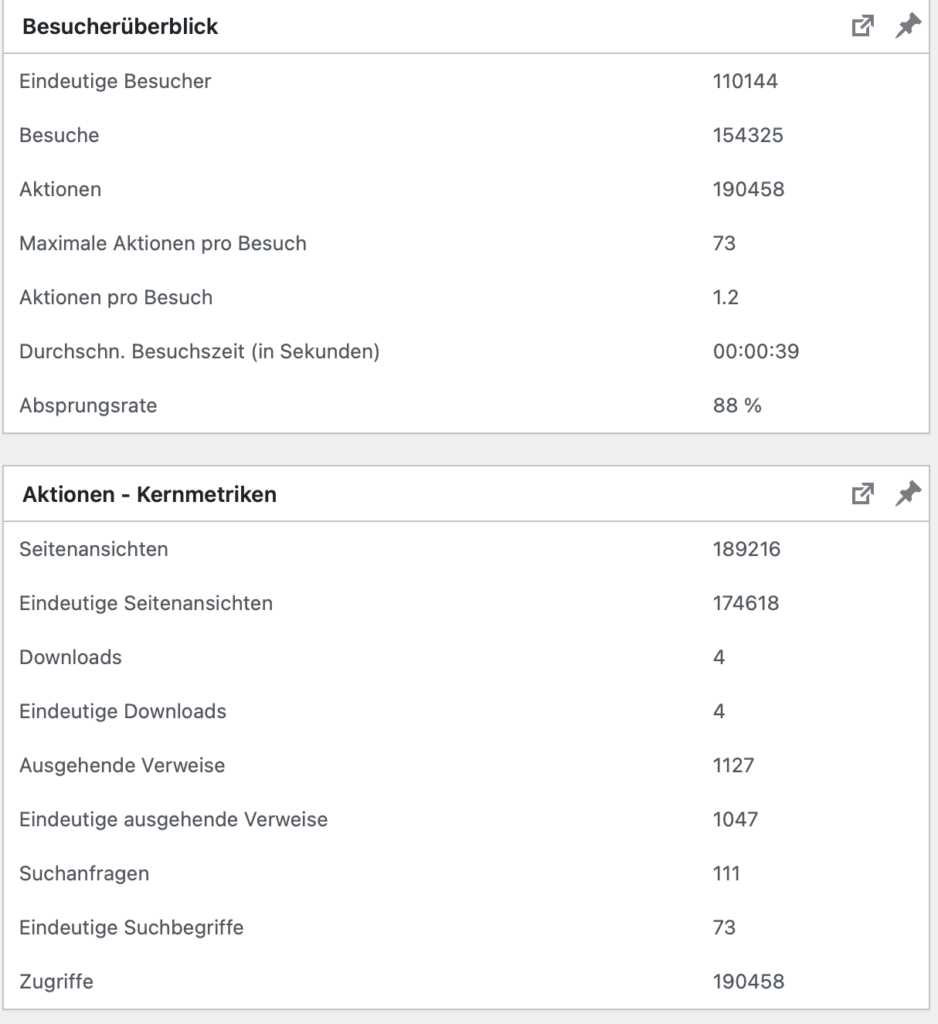
Task: Click the Suchanfragen value 111
Action: (x=726, y=873)
